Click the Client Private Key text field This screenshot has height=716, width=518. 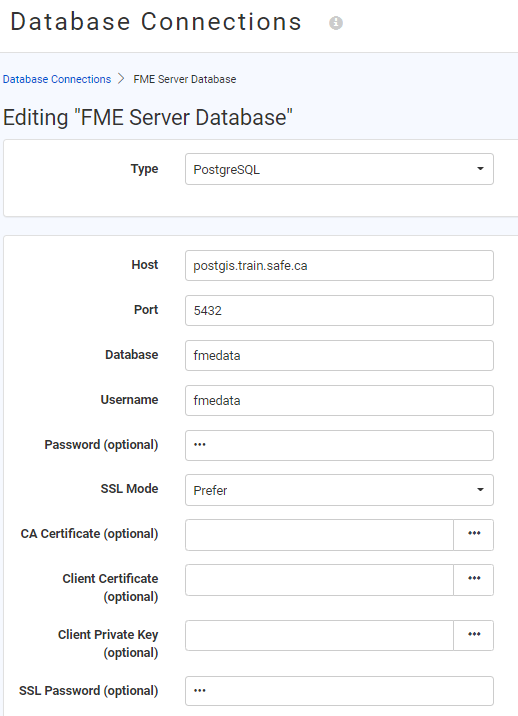tap(319, 635)
